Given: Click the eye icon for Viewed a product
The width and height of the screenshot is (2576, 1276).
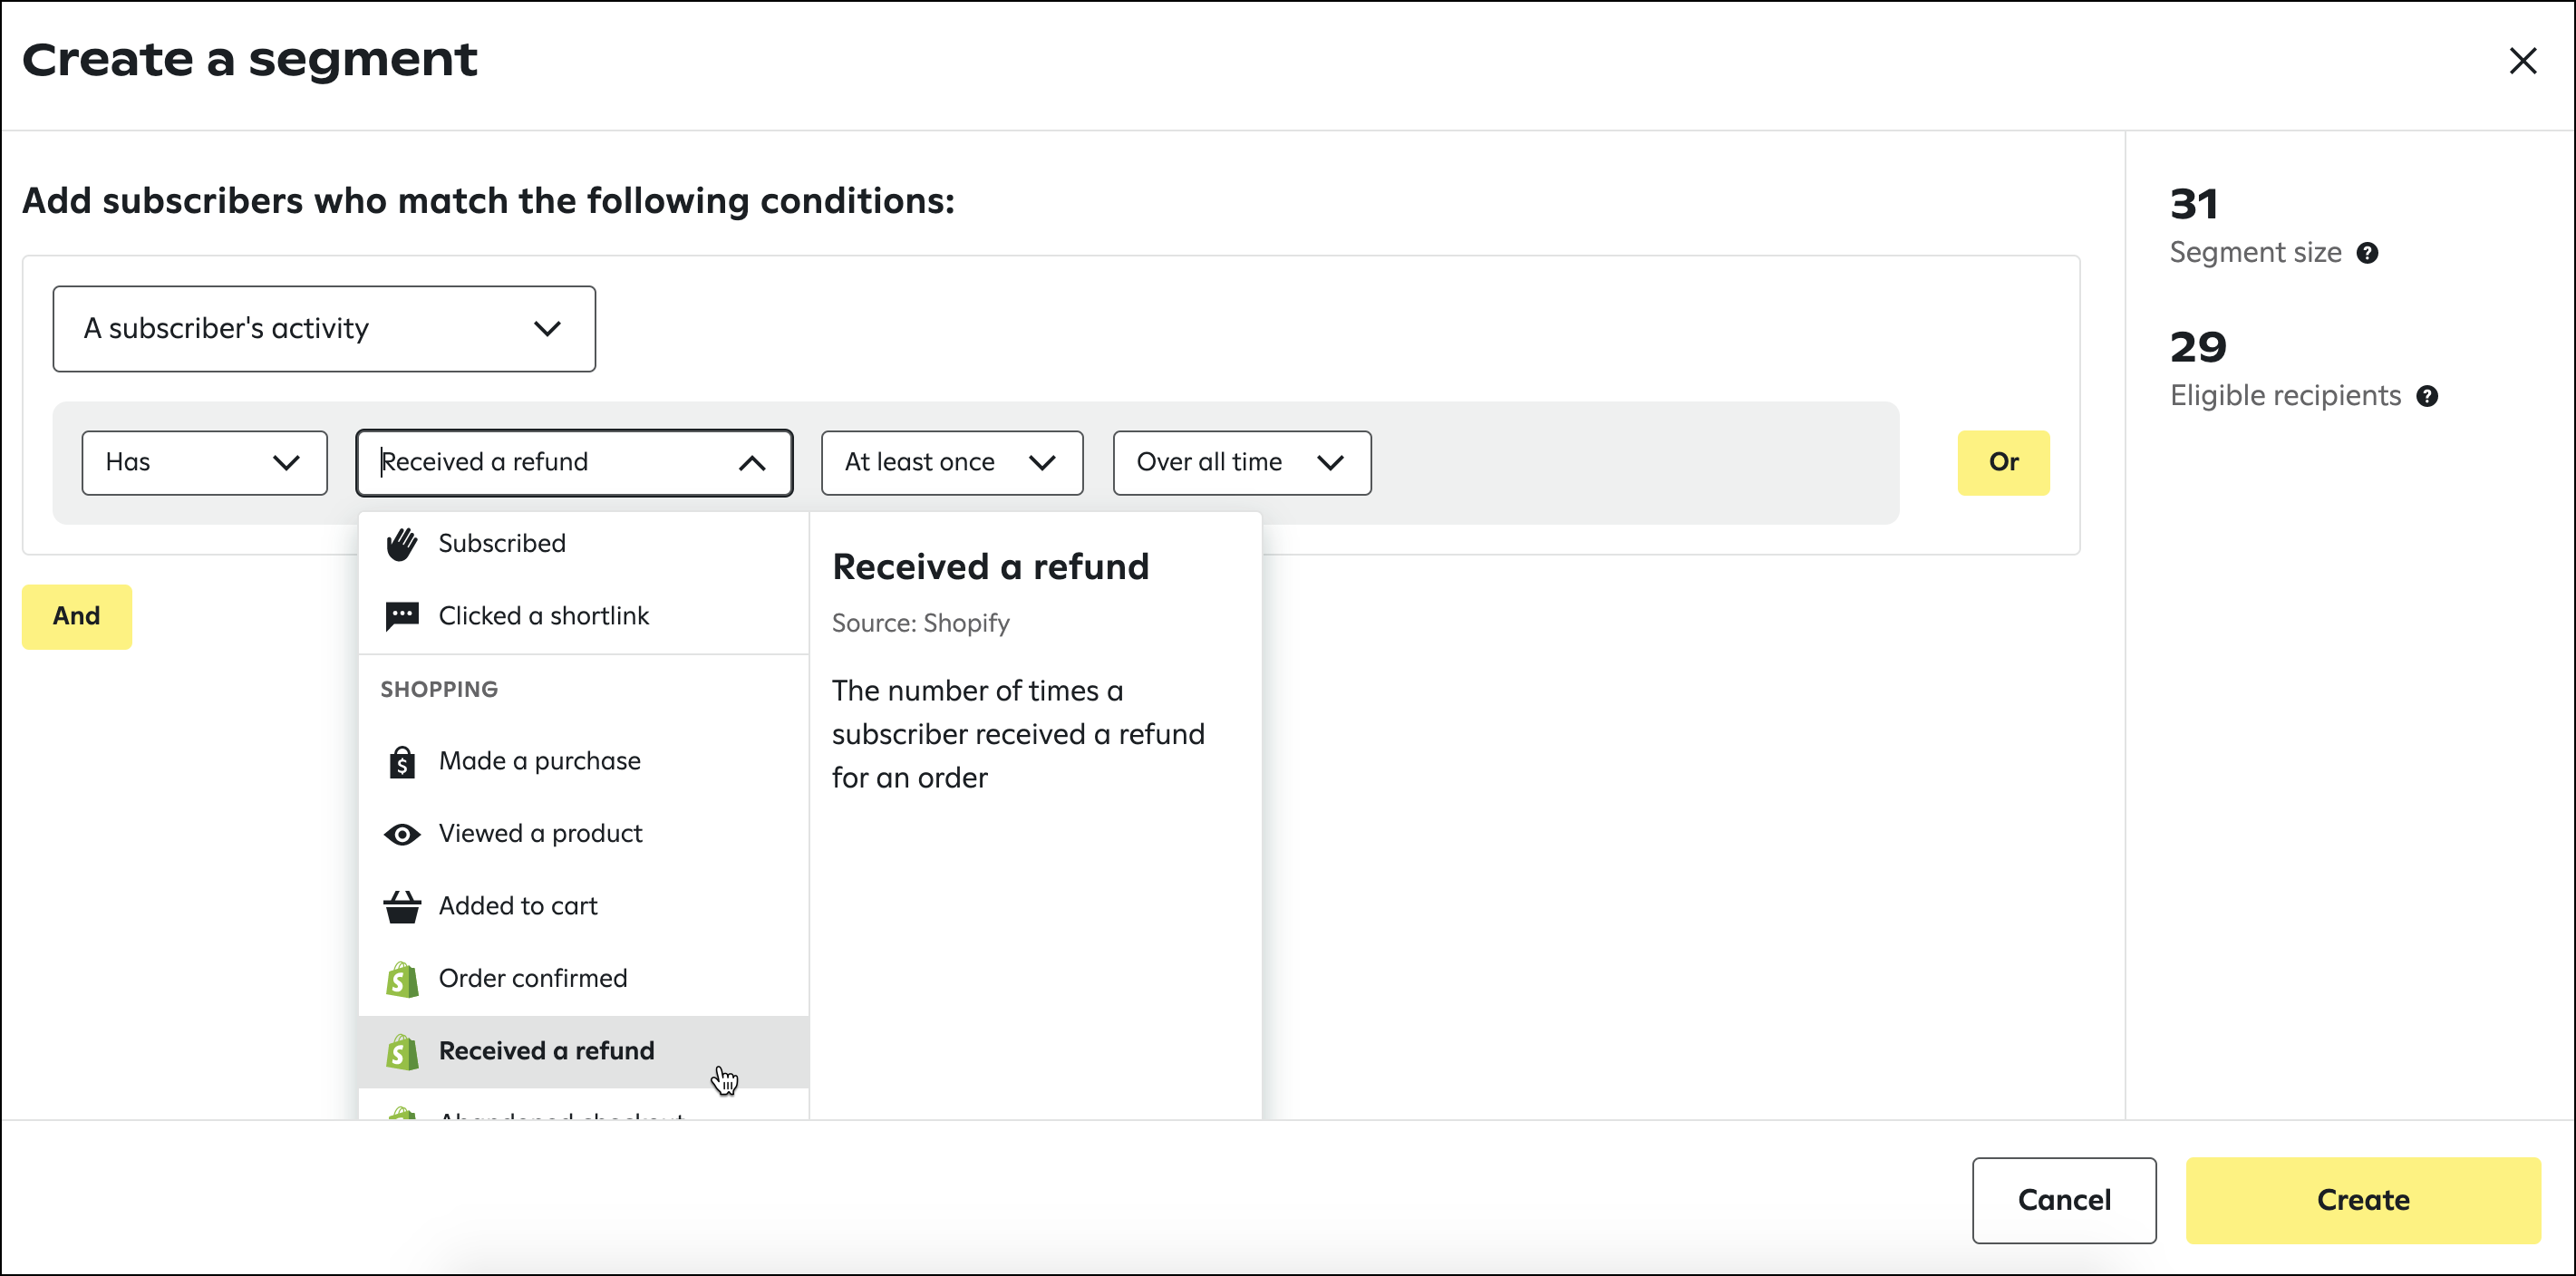Looking at the screenshot, I should [x=401, y=832].
